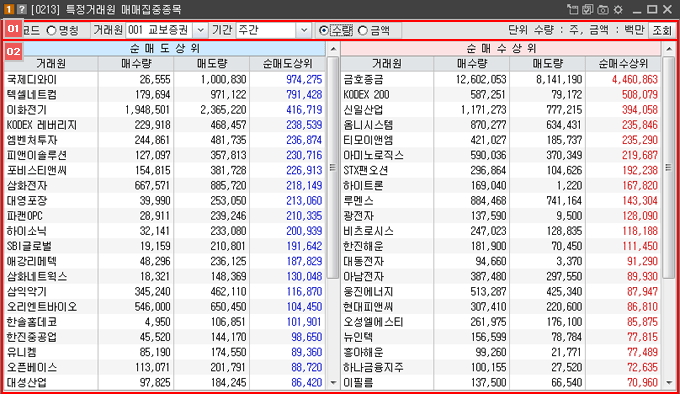680x394 pixels.
Task: Select the 금호종금 row in the buy list
Action: click(501, 79)
